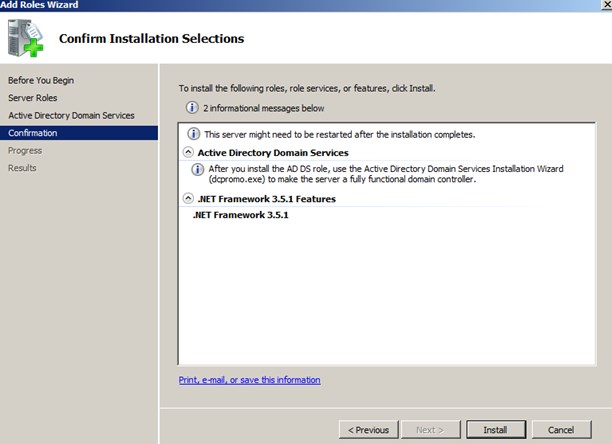612x444 pixels.
Task: Click the info icon beside '2 informational messages below'
Action: pos(192,107)
